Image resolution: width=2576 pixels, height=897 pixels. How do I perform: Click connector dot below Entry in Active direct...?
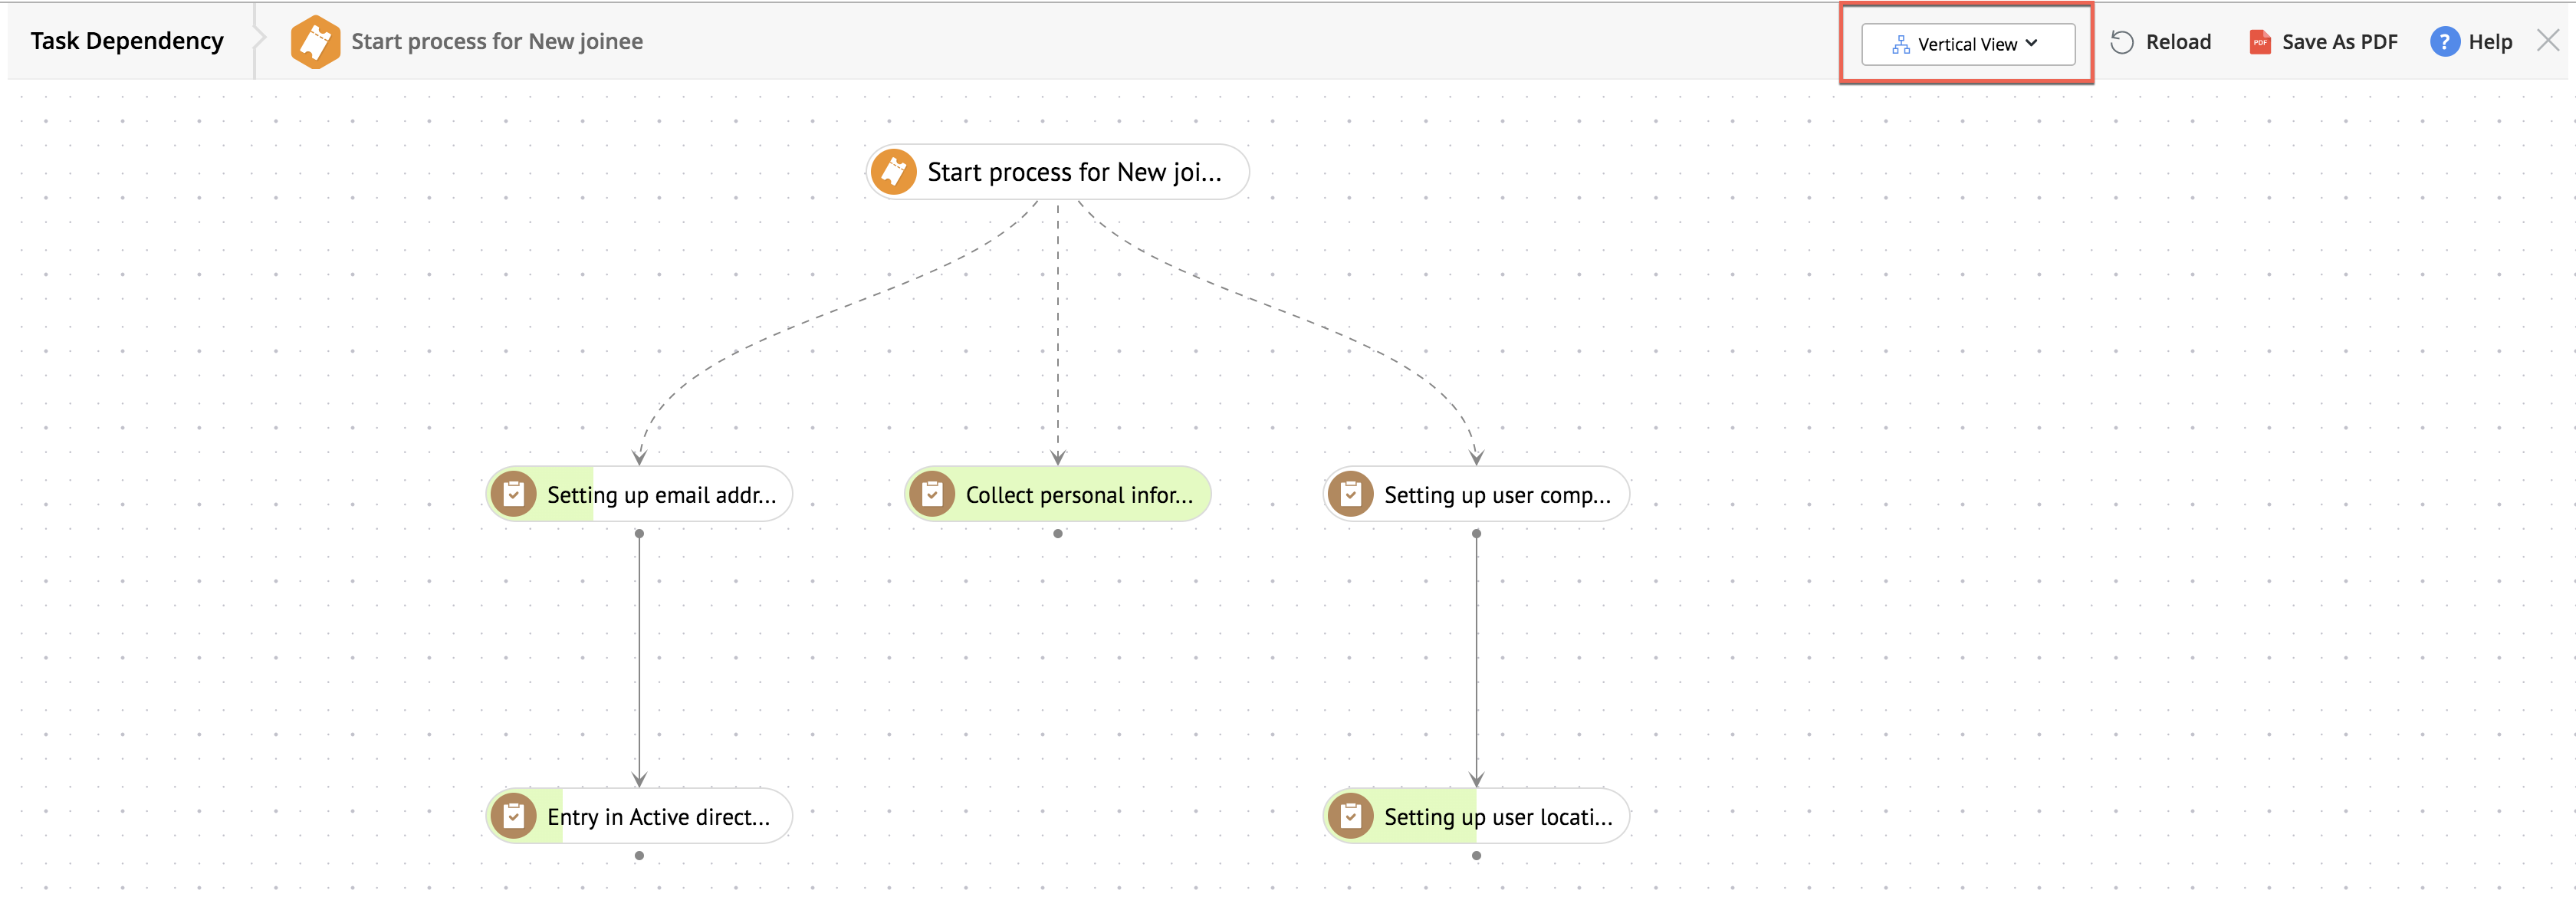point(639,856)
